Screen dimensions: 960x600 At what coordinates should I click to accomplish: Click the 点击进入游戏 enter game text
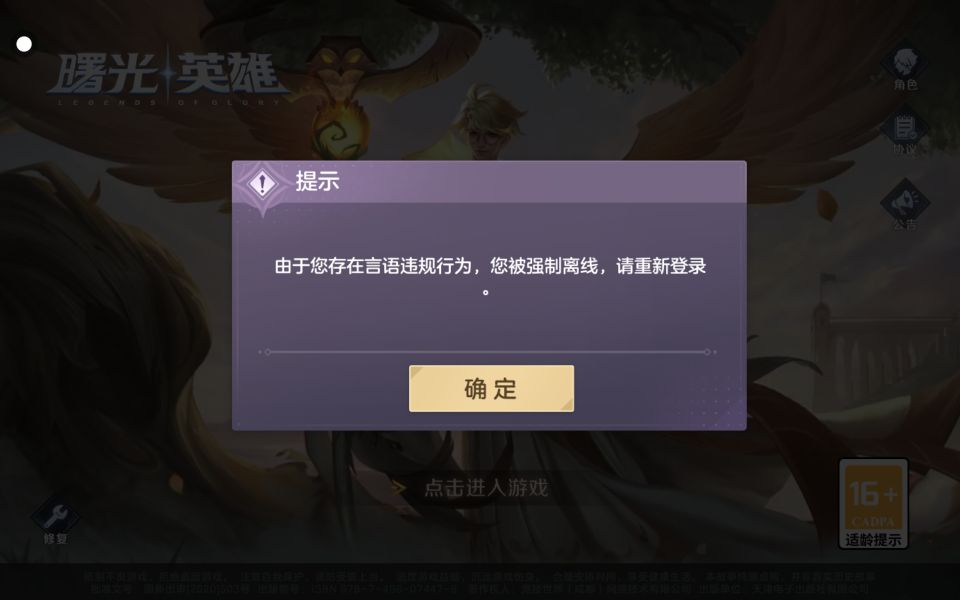(x=486, y=488)
